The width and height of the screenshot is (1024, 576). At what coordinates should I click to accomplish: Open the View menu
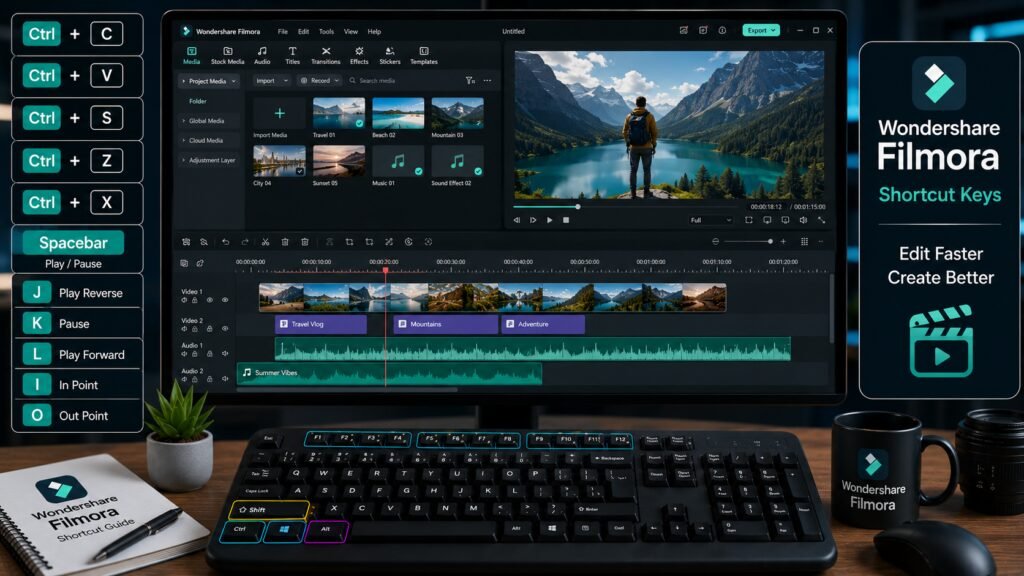point(351,31)
